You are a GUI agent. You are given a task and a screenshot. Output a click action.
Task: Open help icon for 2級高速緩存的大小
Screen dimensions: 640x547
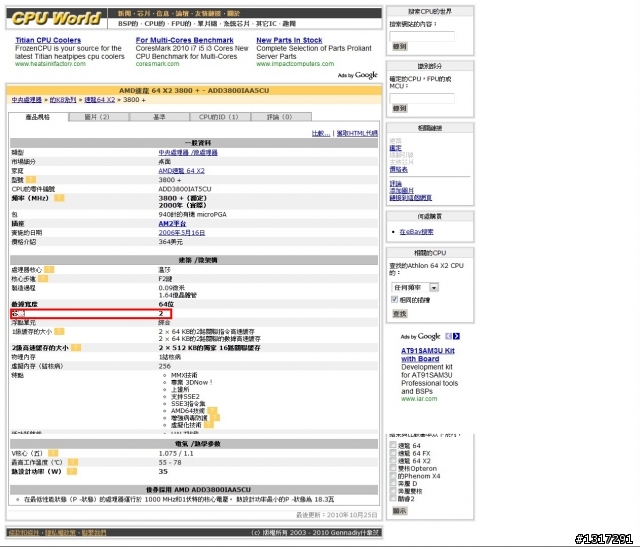pyautogui.click(x=76, y=347)
